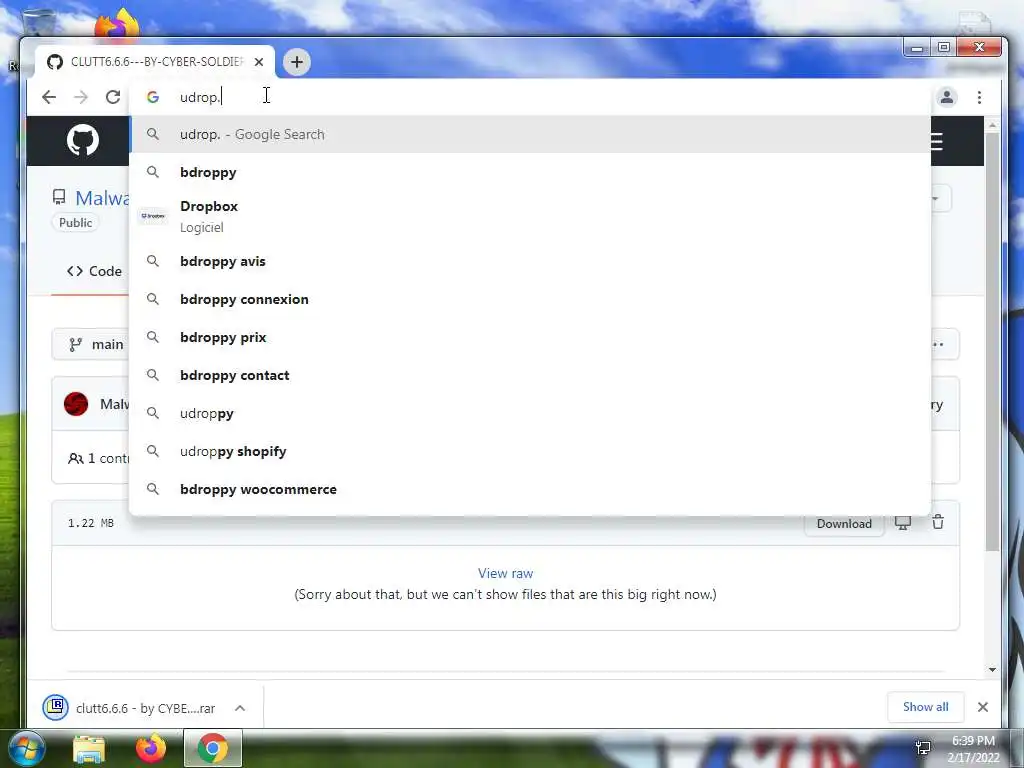Open GitHub hamburger menu
Image resolution: width=1024 pixels, height=768 pixels.
937,141
